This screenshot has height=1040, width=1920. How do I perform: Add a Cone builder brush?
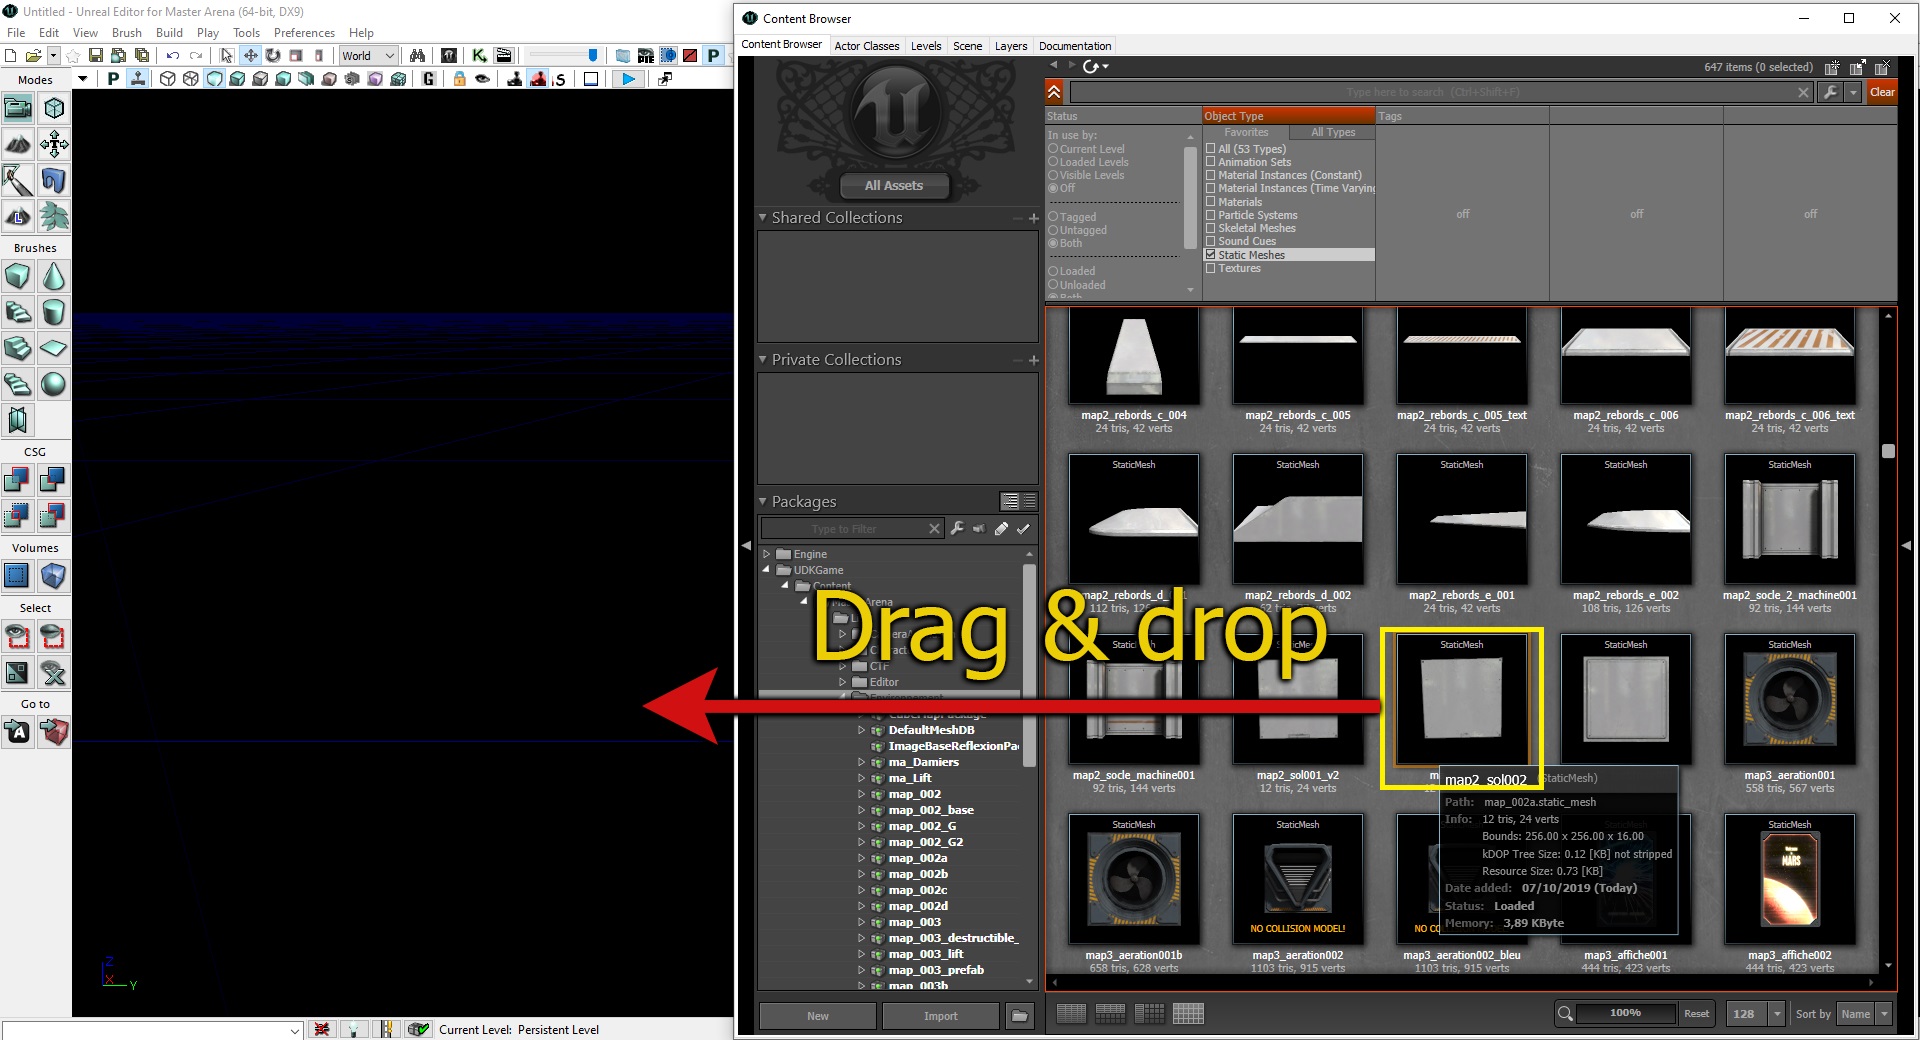(54, 276)
